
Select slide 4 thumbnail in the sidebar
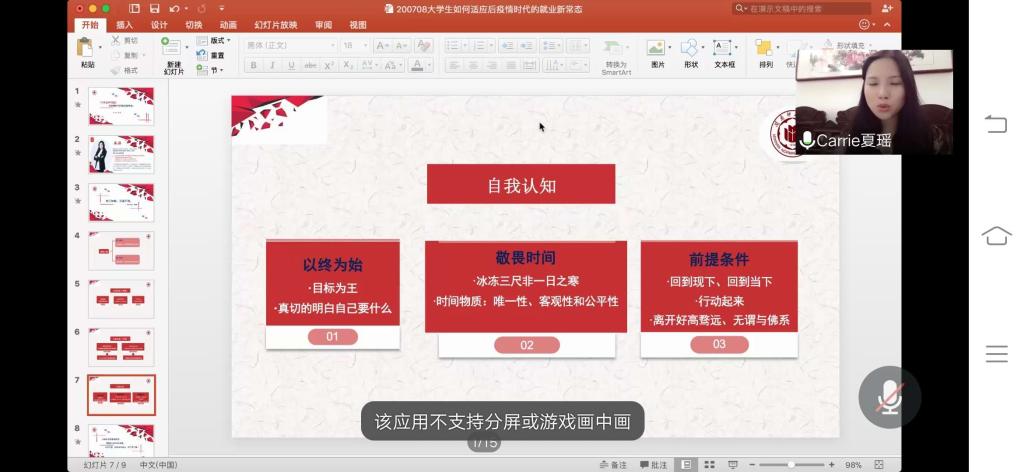tap(121, 251)
